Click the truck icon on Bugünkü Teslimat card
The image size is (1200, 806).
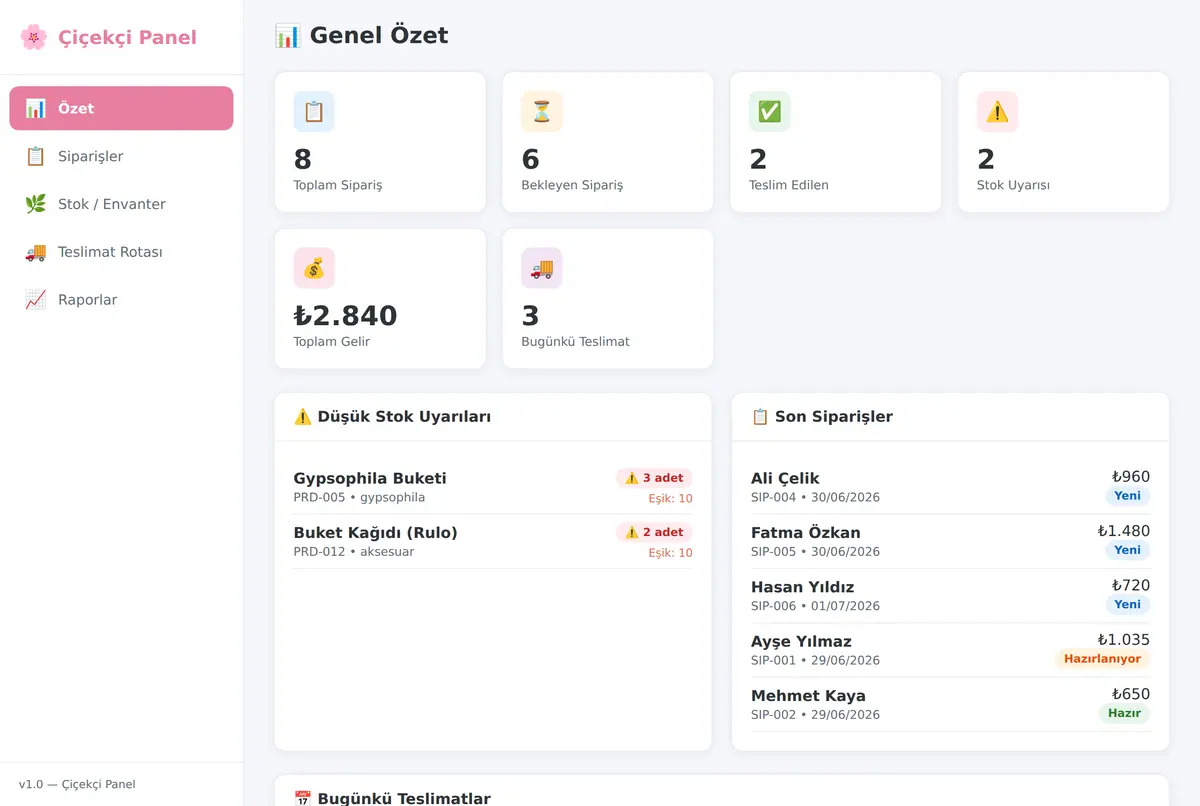tap(542, 268)
